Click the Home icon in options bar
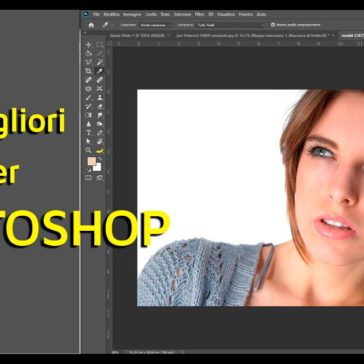This screenshot has height=364, width=364. point(91,25)
